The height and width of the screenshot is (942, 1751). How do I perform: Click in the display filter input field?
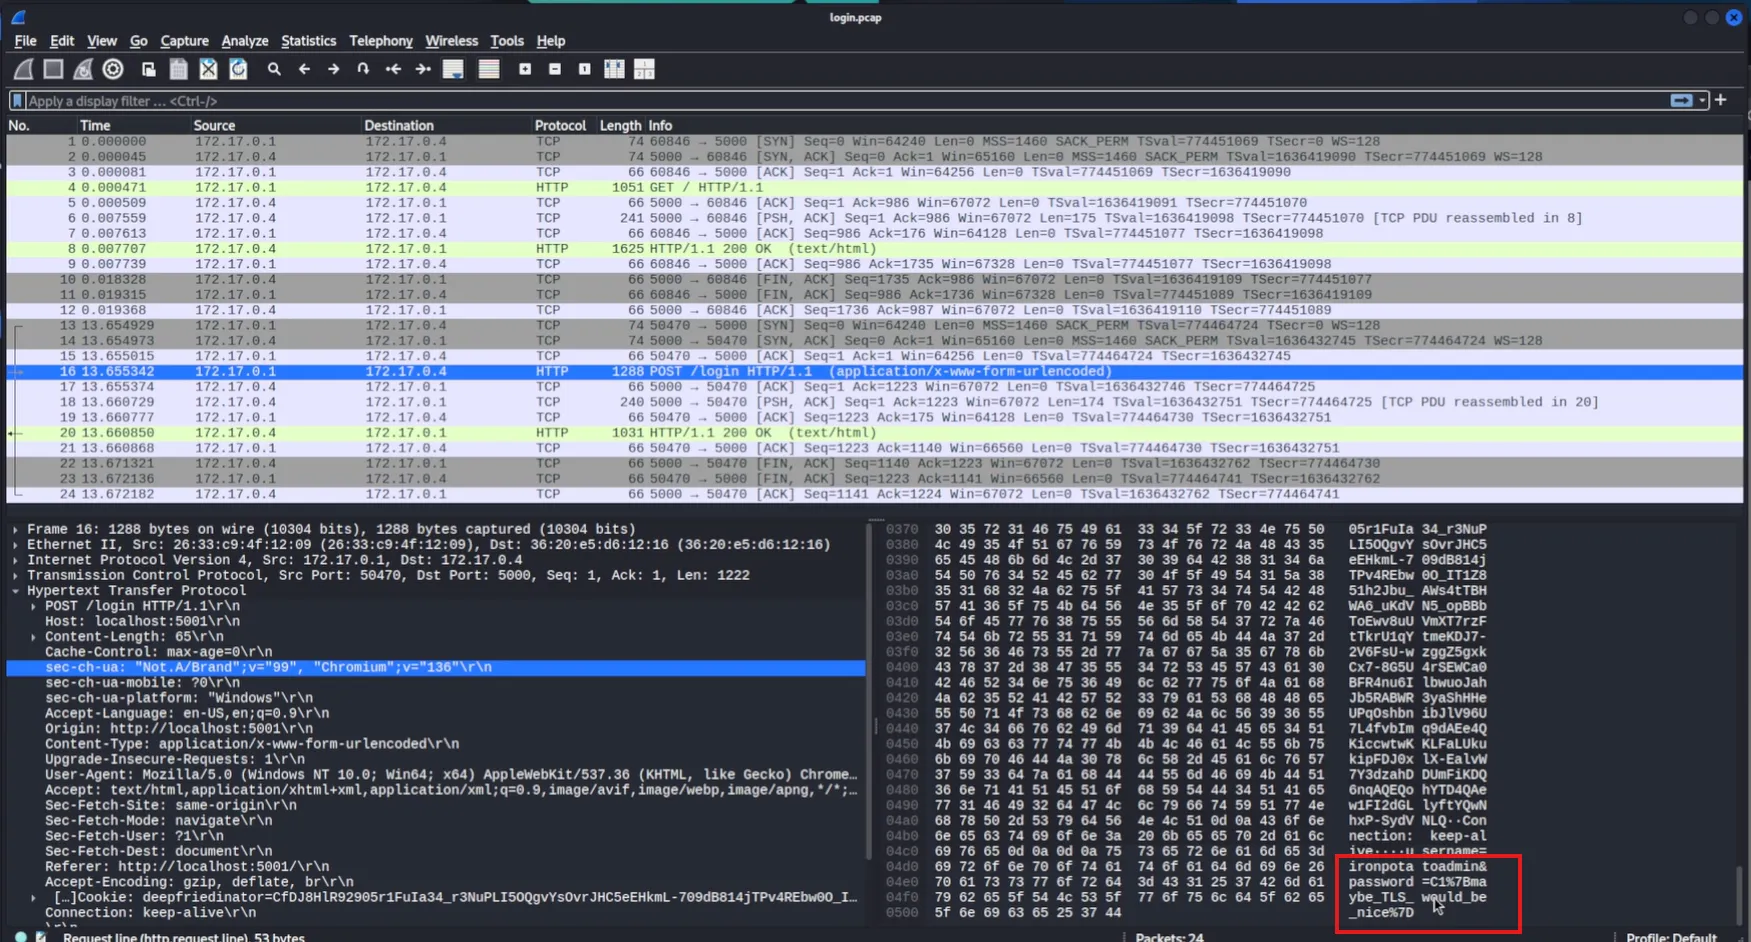tap(800, 101)
